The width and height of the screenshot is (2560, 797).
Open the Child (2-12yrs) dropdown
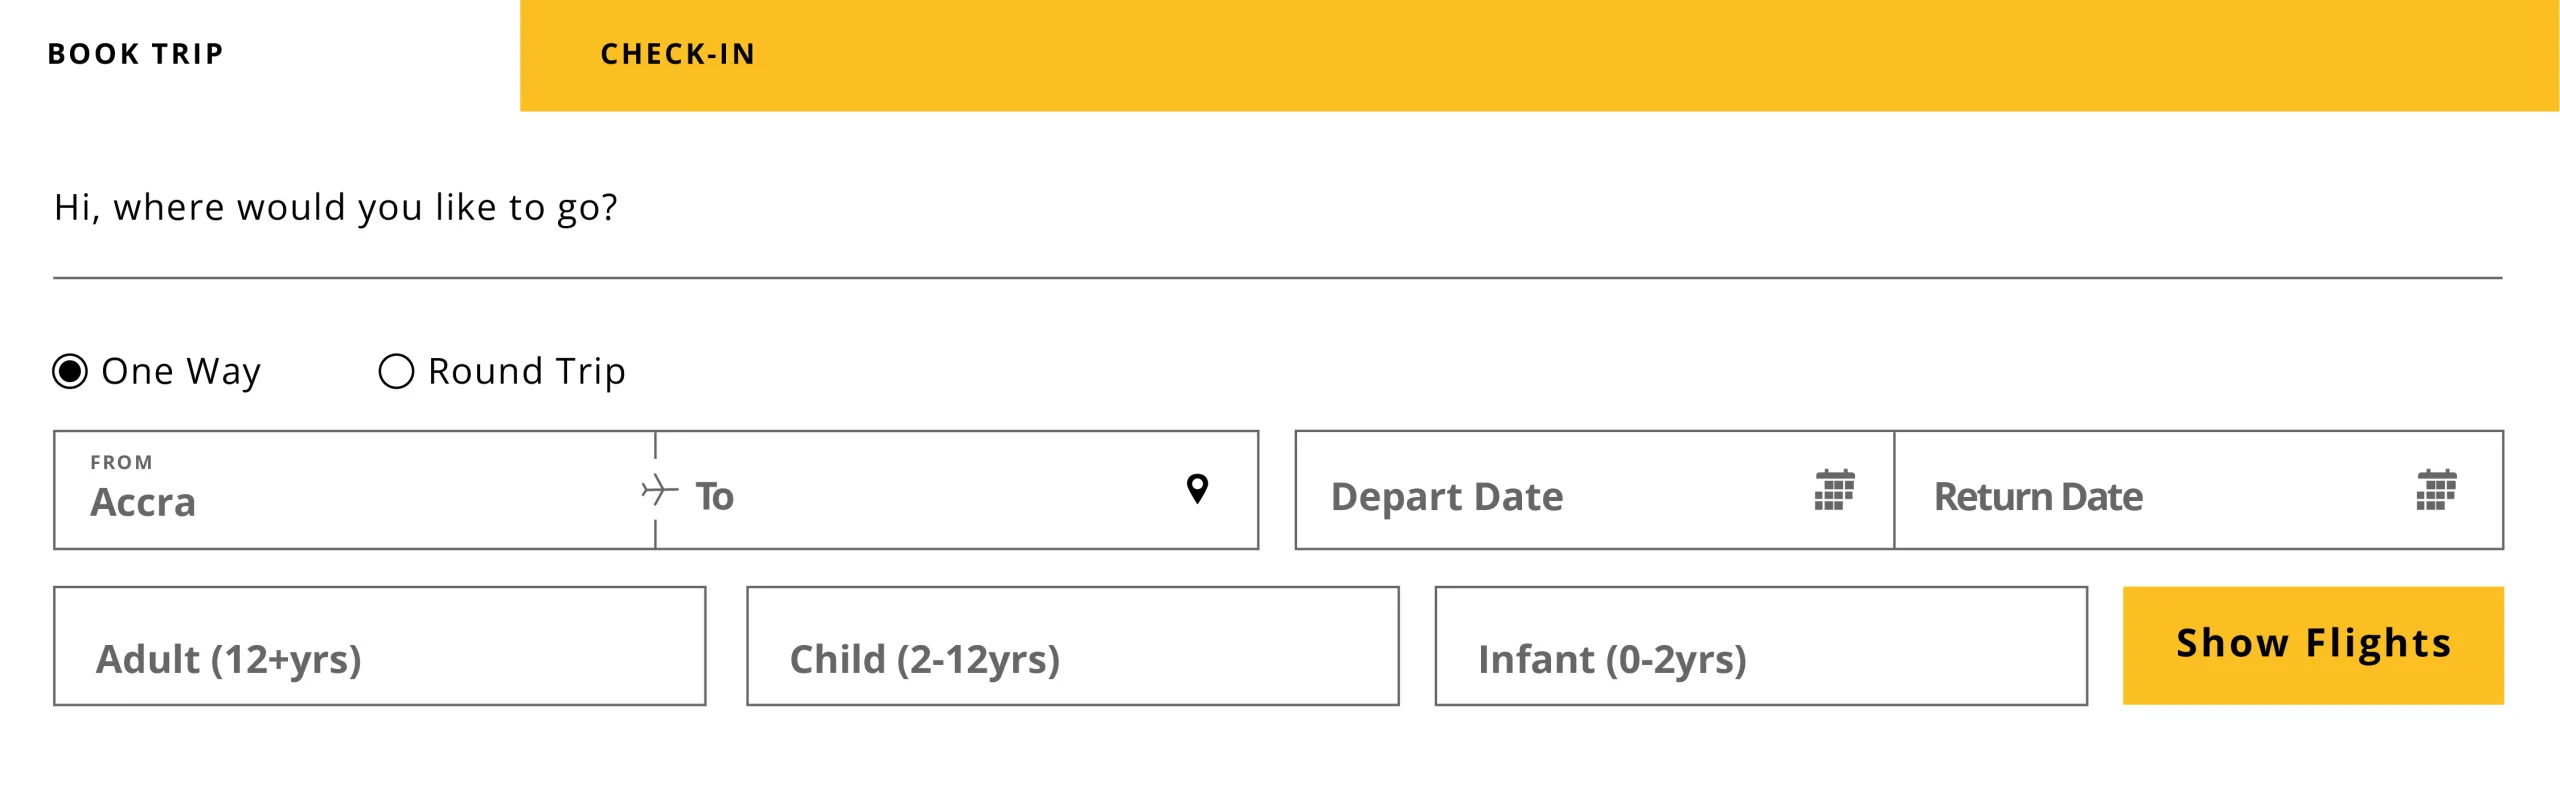coord(1072,646)
